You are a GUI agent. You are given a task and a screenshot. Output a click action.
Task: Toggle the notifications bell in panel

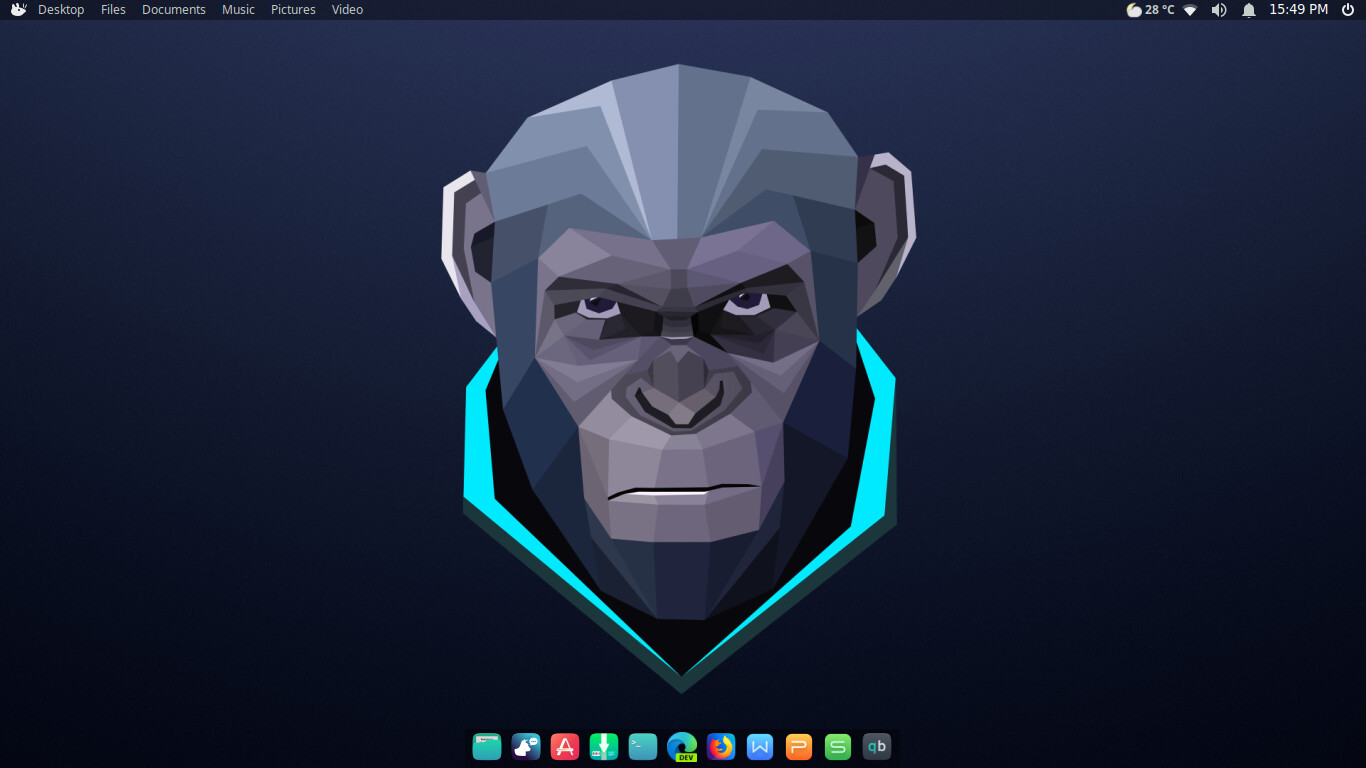pyautogui.click(x=1249, y=10)
